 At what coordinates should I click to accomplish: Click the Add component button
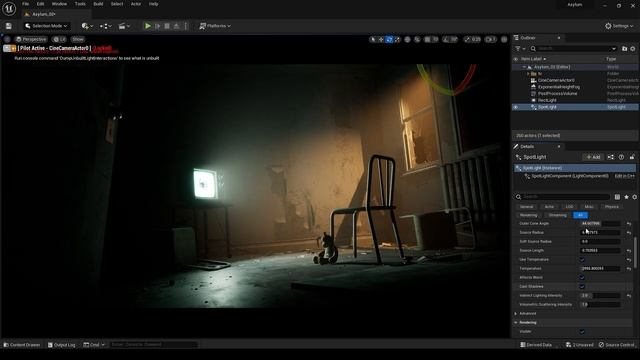coord(593,157)
